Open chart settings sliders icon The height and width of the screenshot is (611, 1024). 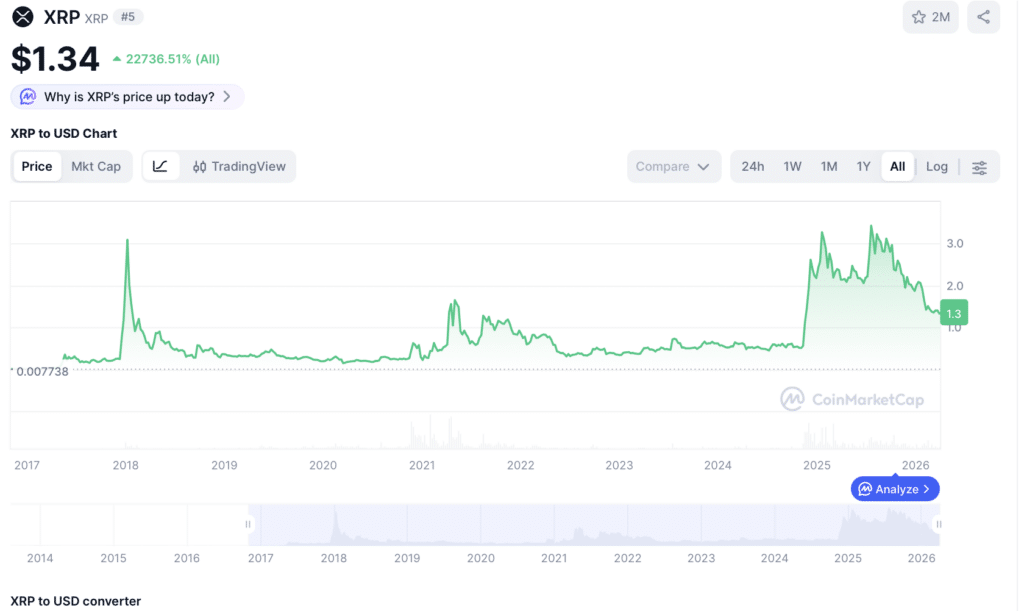click(979, 167)
